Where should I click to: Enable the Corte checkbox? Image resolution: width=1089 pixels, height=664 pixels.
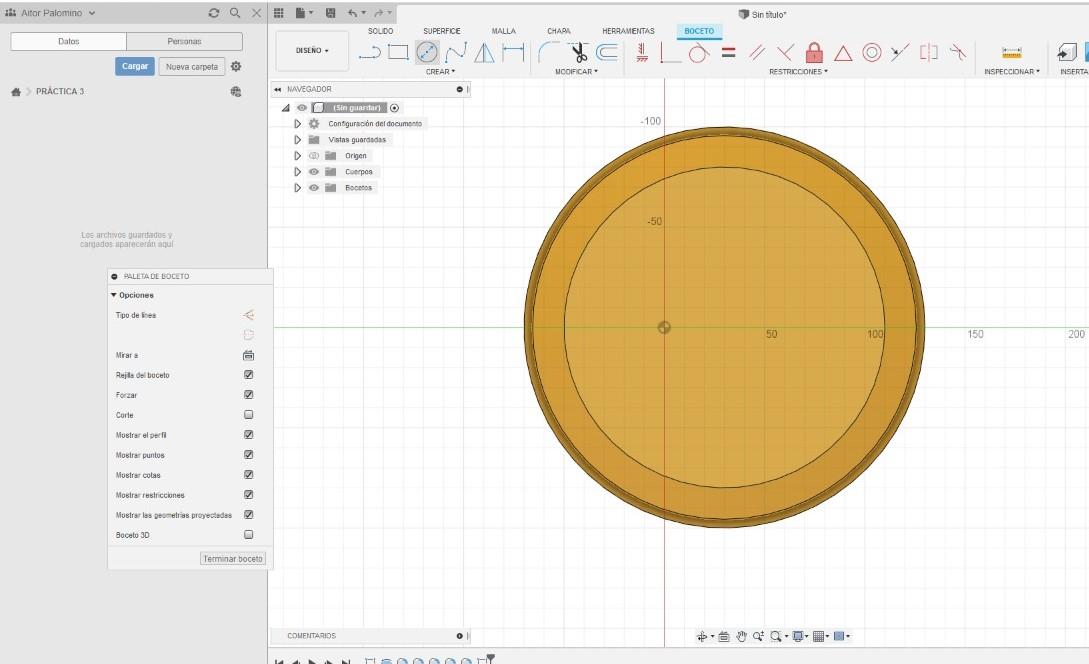click(249, 415)
